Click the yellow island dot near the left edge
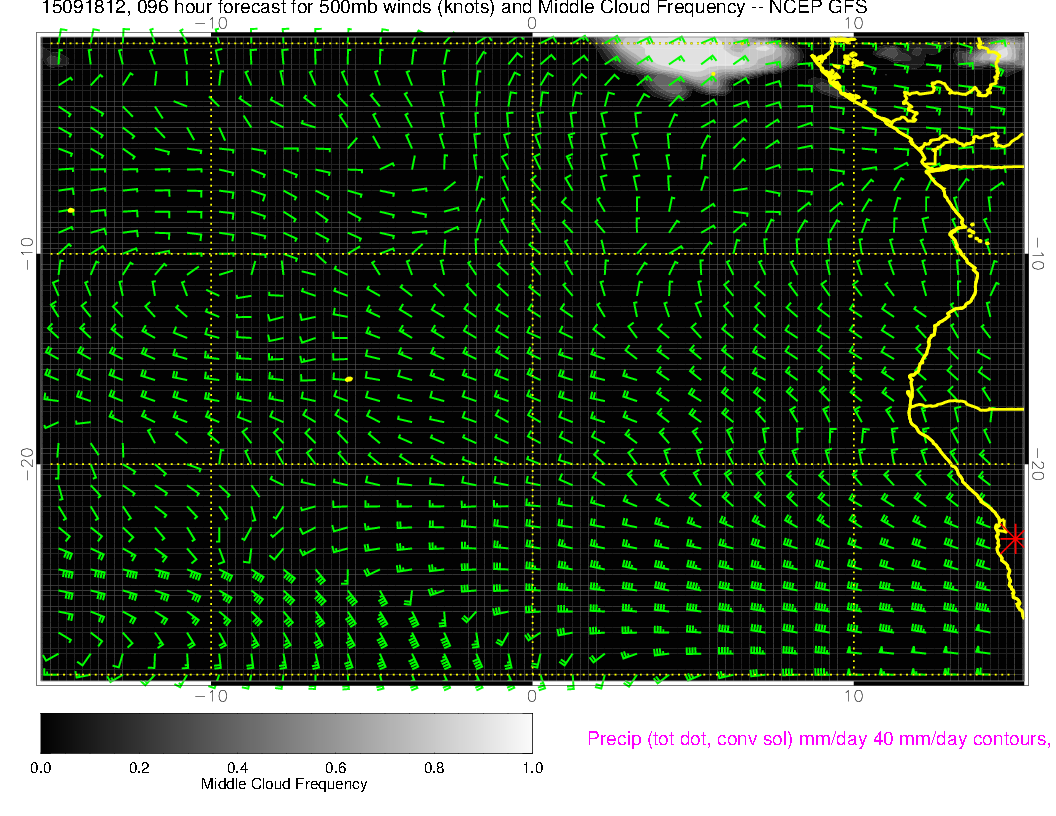 pos(71,210)
